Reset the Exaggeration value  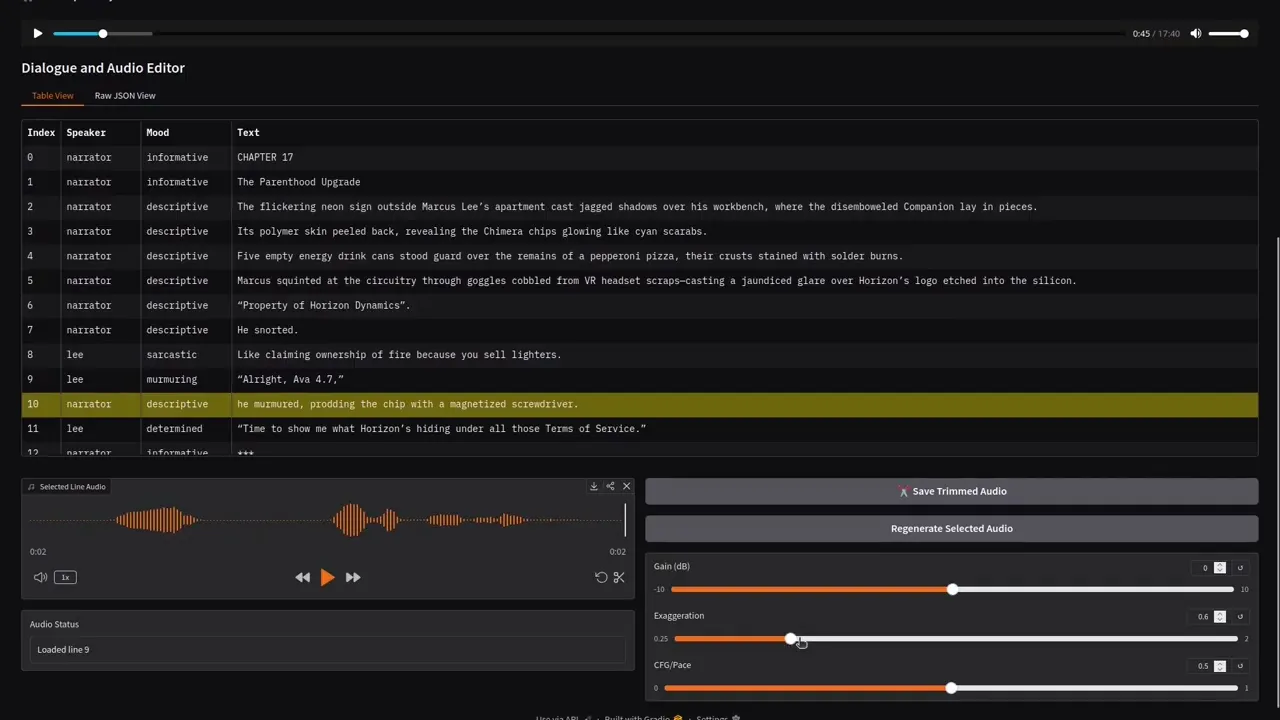[1240, 616]
